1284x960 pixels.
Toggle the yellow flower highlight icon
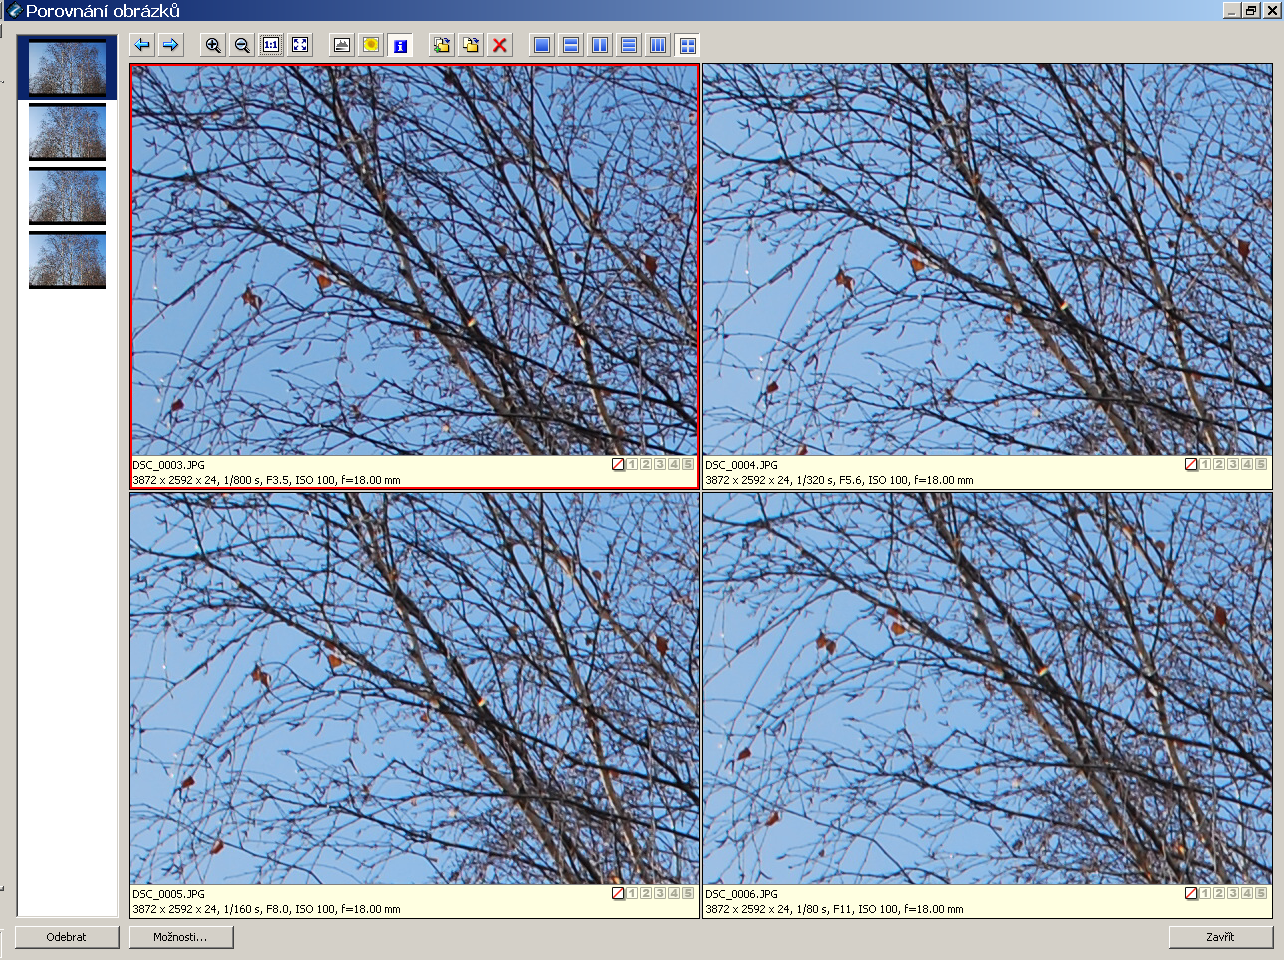(x=371, y=45)
